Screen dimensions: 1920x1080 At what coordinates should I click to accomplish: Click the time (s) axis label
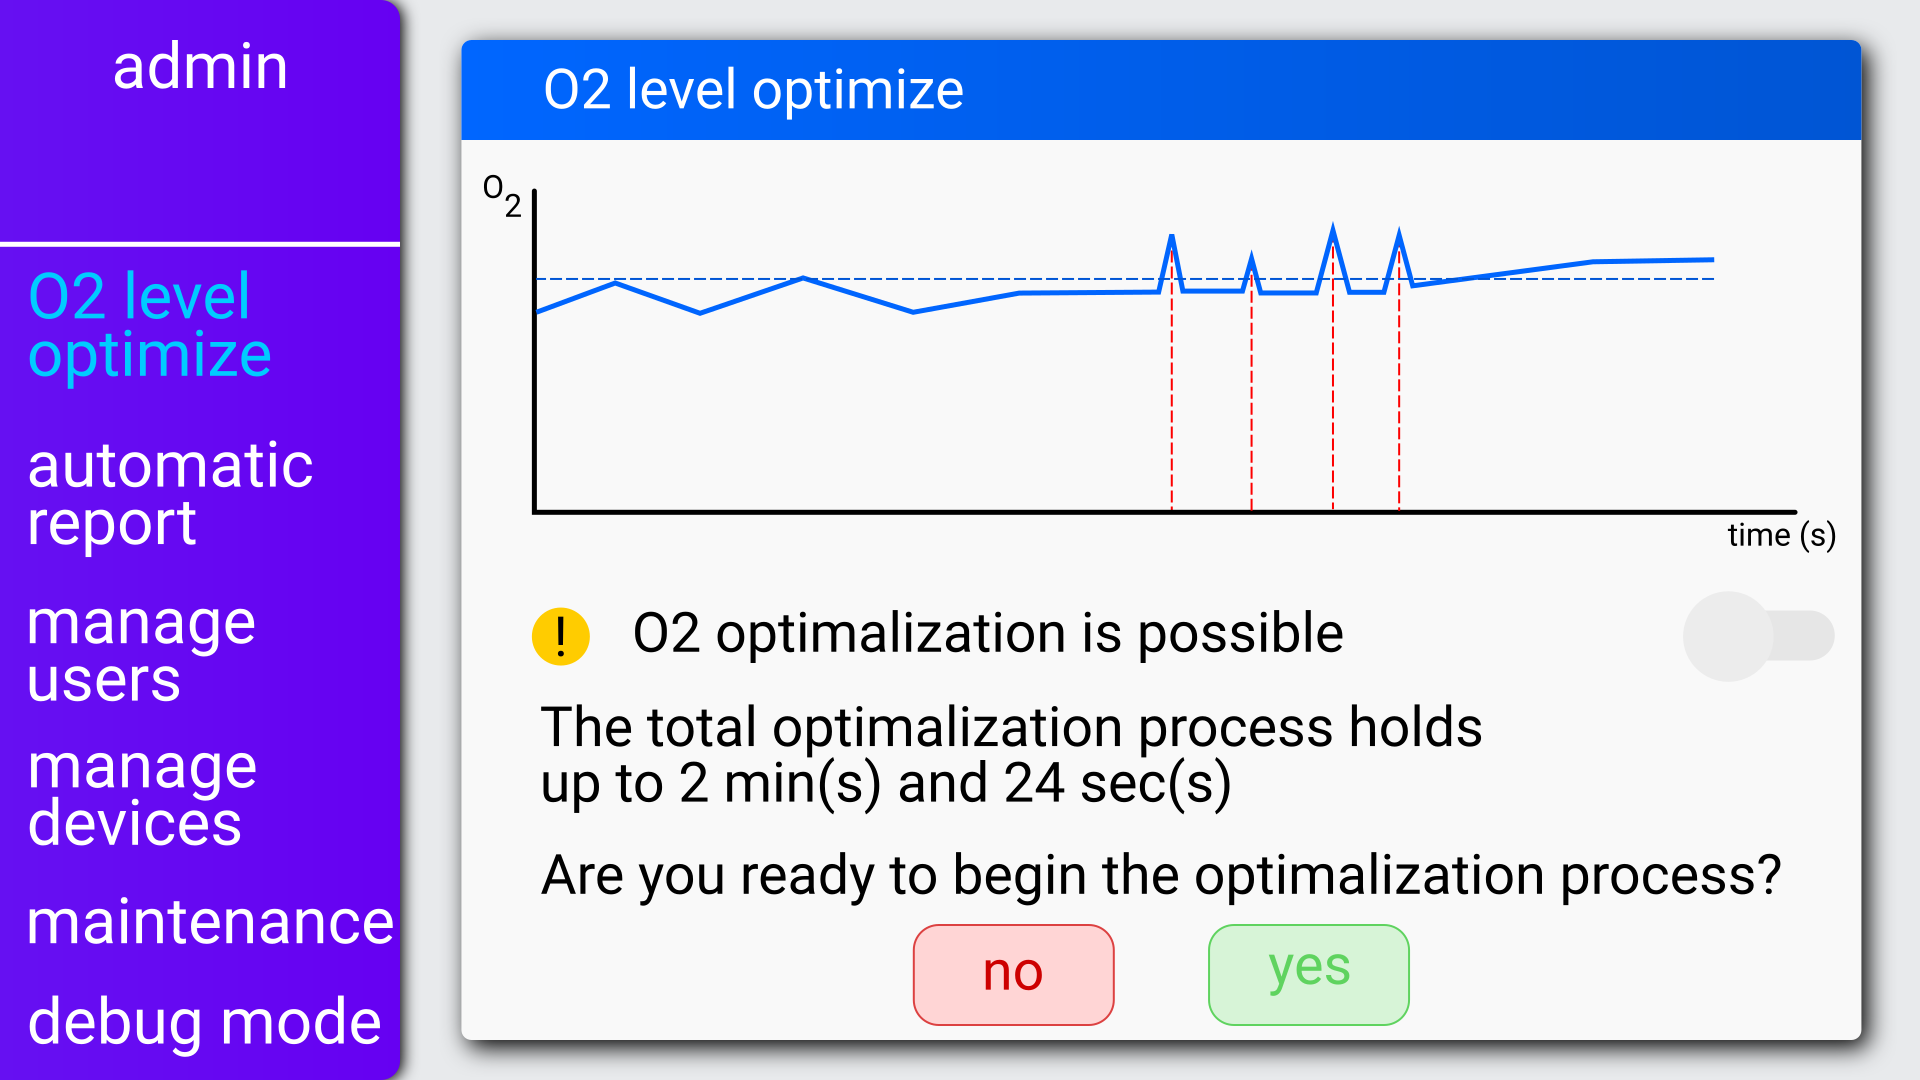[x=1781, y=535]
